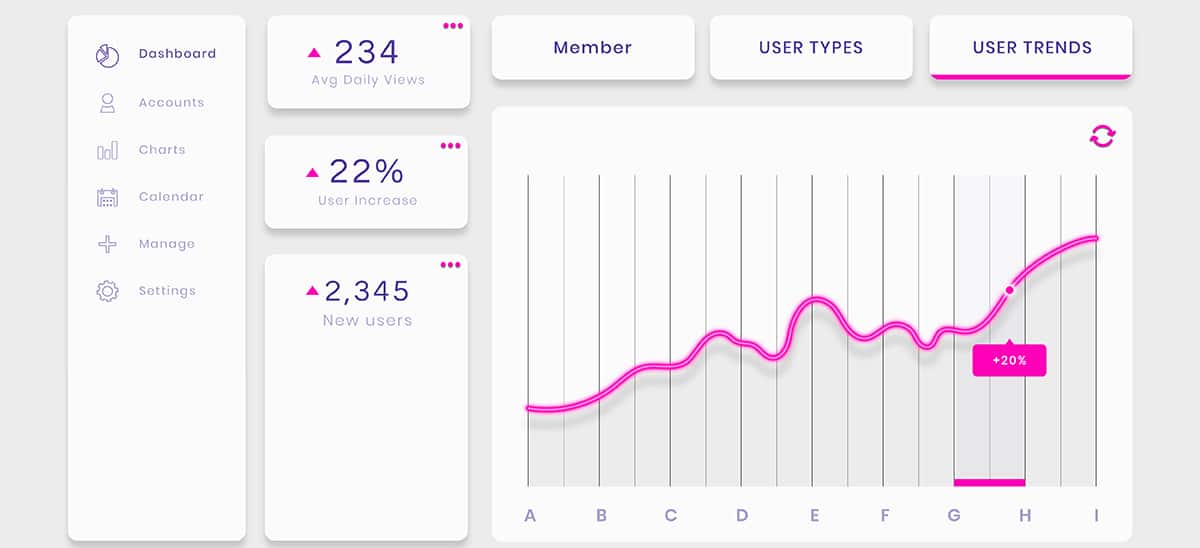Select the USER TYPES tab
Screen dimensions: 1200x548
coord(811,48)
